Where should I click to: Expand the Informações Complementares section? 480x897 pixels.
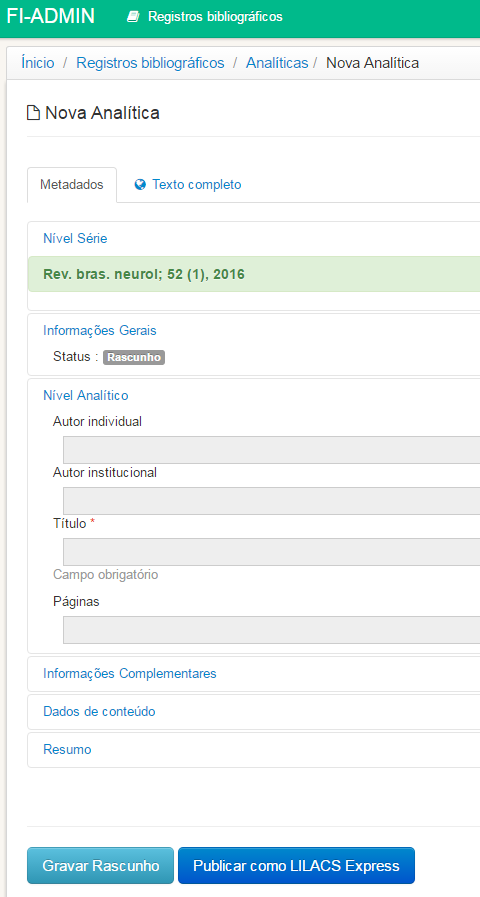tap(130, 674)
